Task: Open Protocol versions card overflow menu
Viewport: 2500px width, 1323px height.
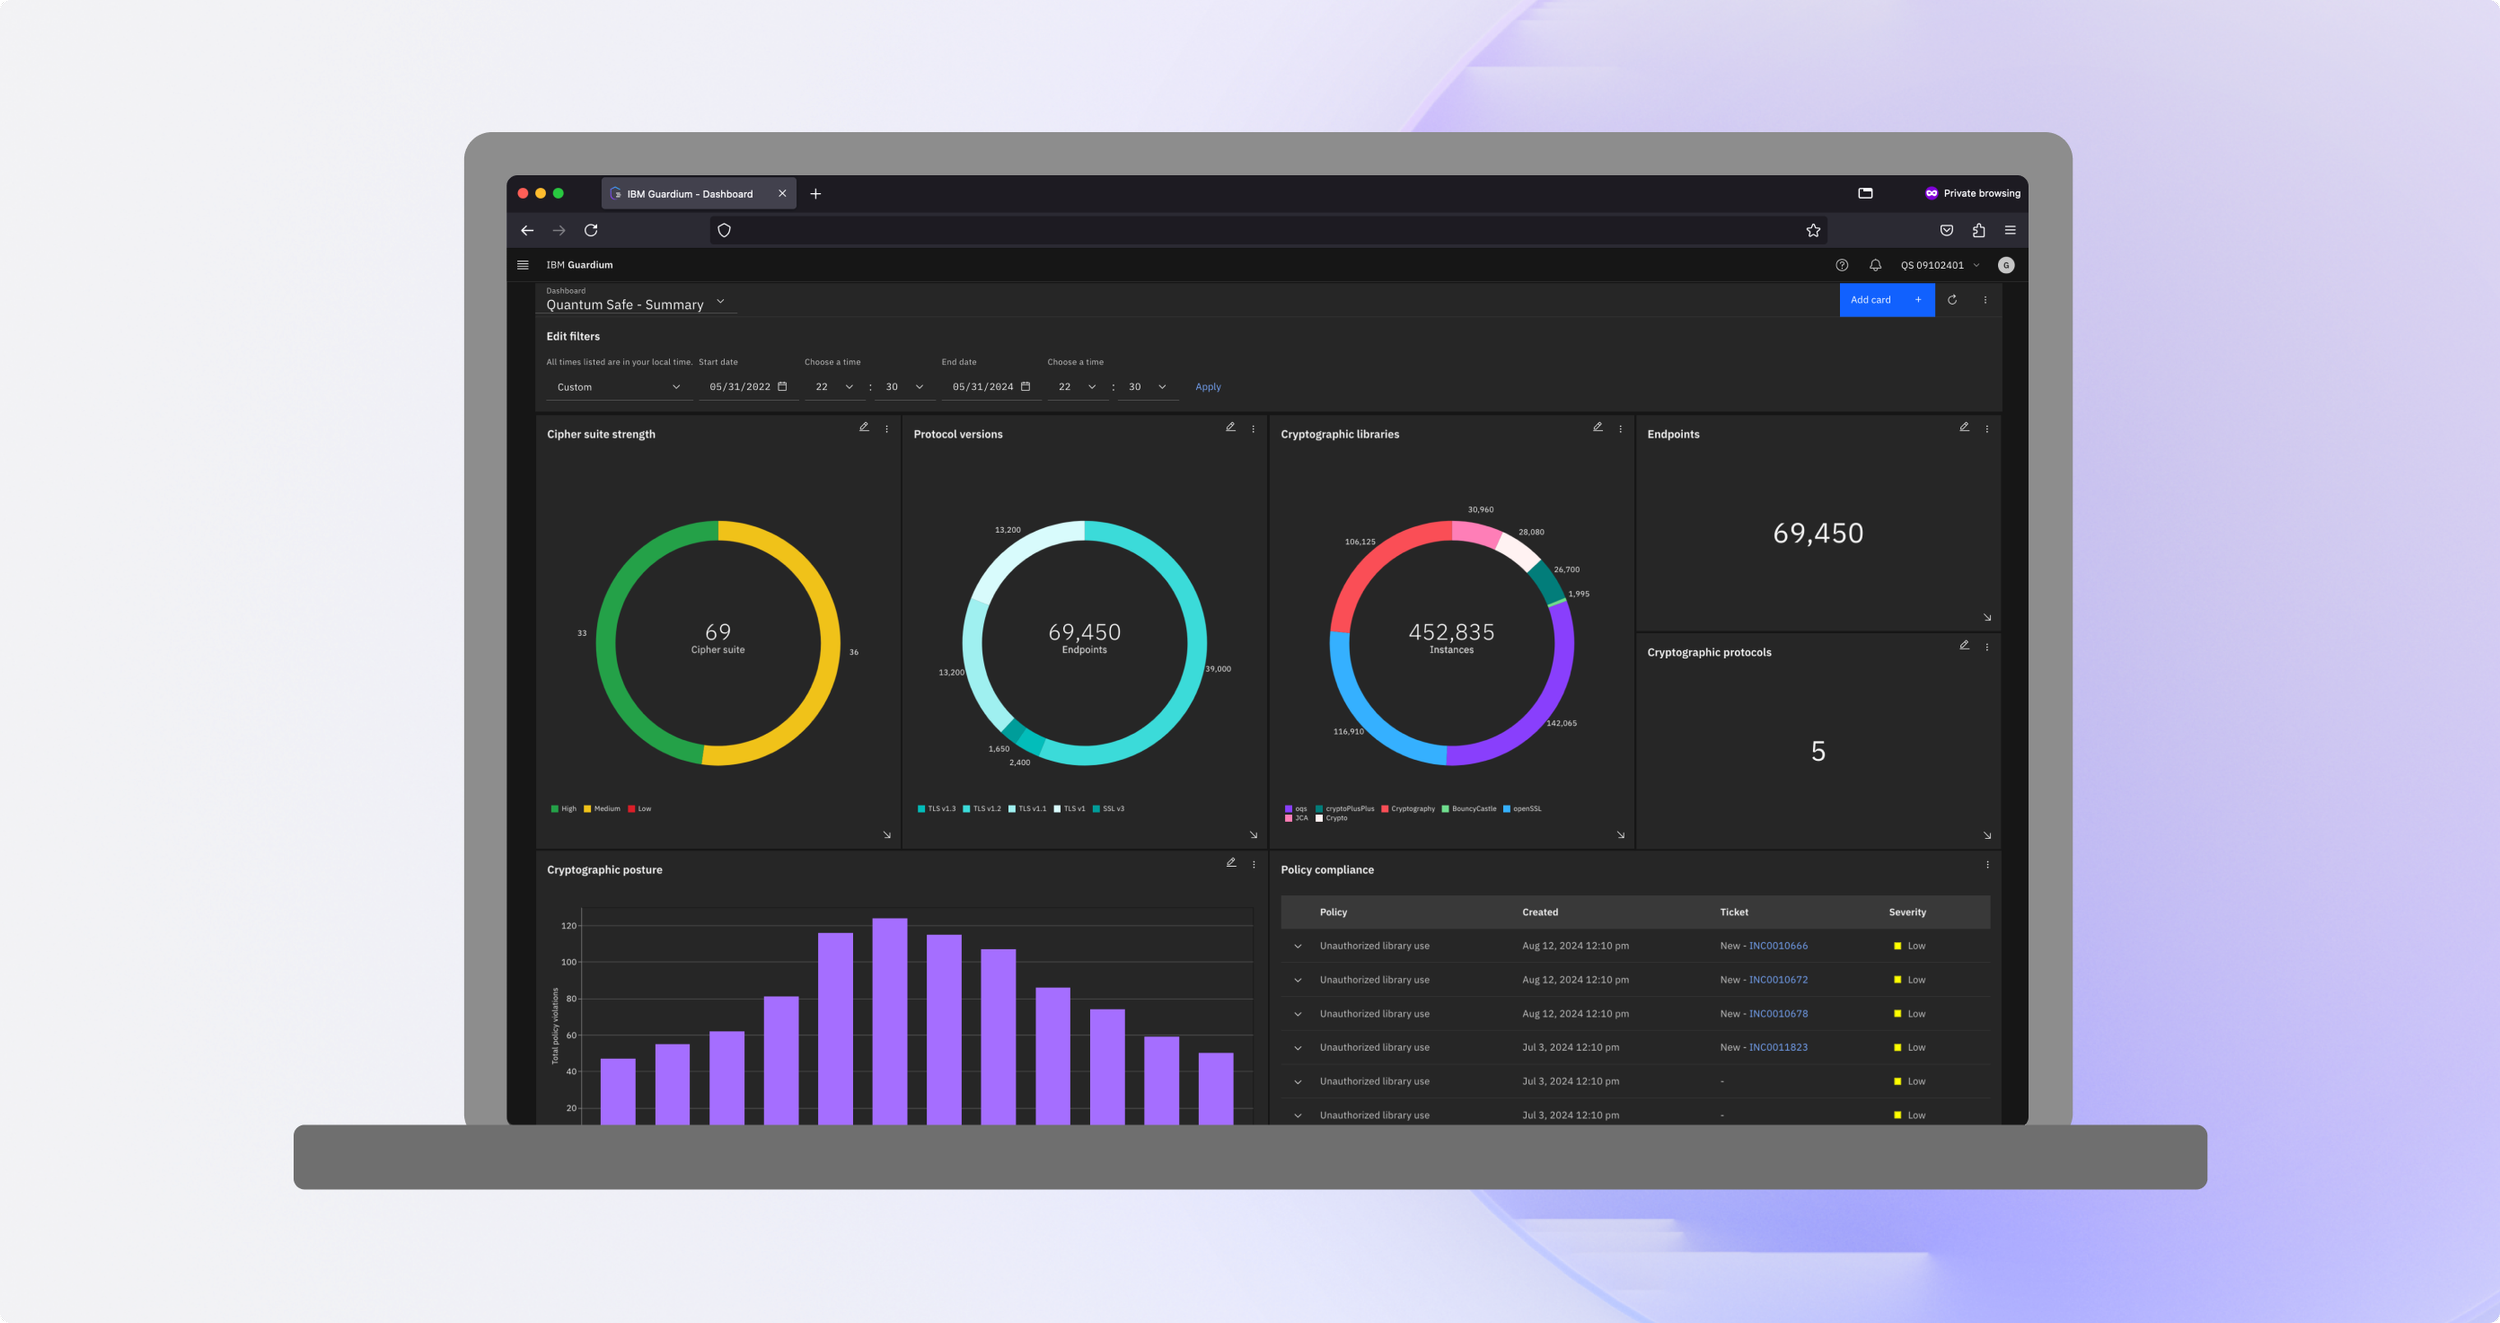Action: click(x=1253, y=429)
